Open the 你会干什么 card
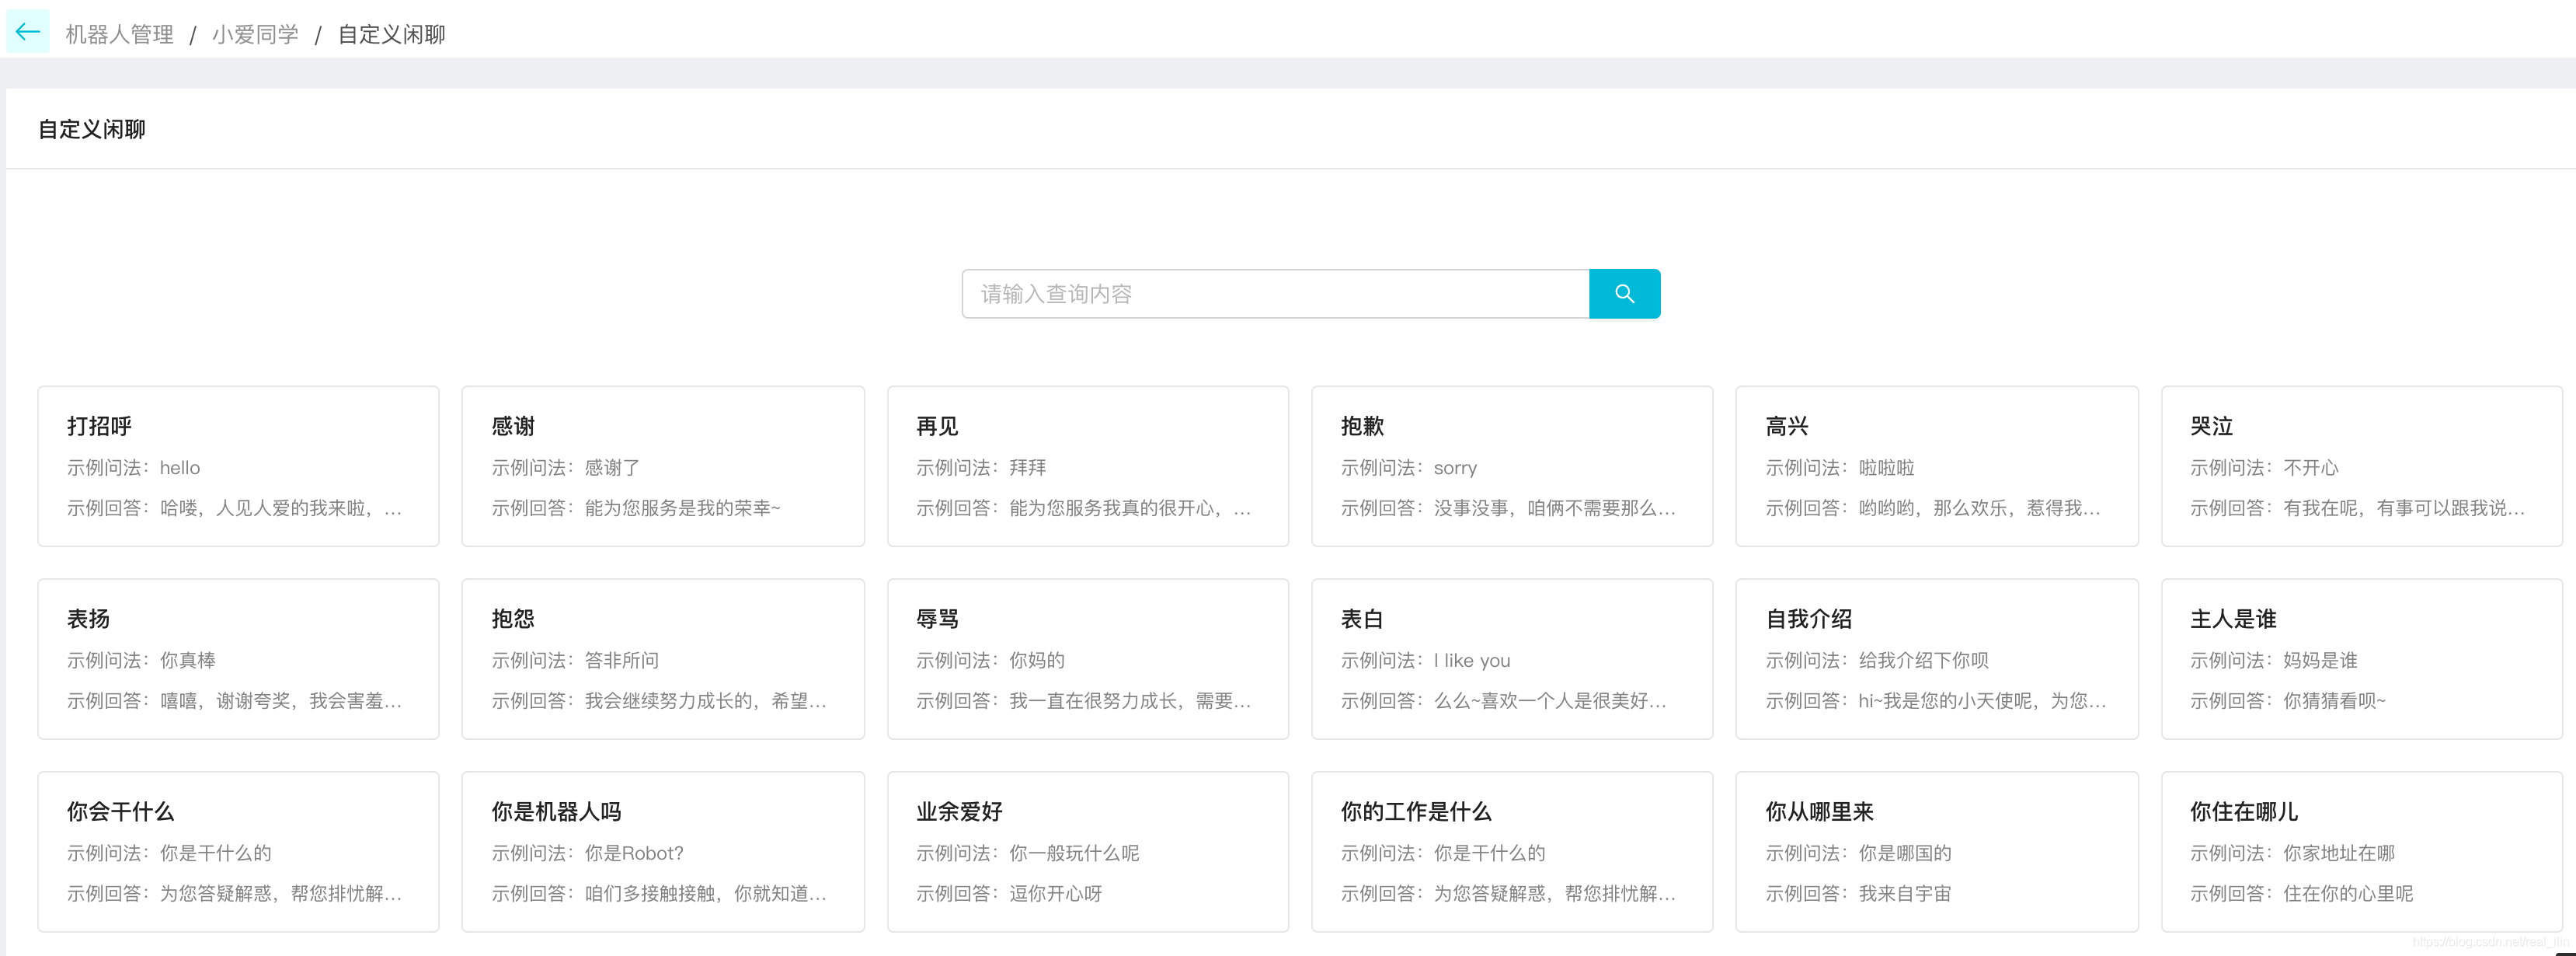Viewport: 2576px width, 956px height. [x=238, y=852]
